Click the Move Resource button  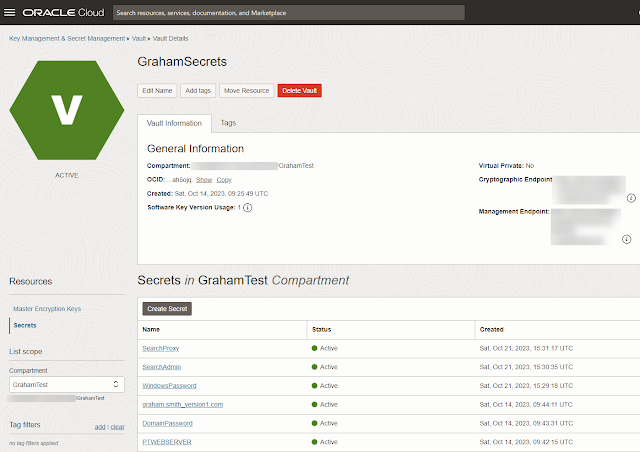(247, 91)
